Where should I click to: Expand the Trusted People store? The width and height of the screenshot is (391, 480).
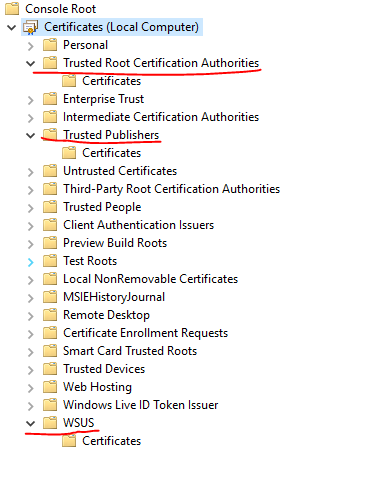[31, 208]
